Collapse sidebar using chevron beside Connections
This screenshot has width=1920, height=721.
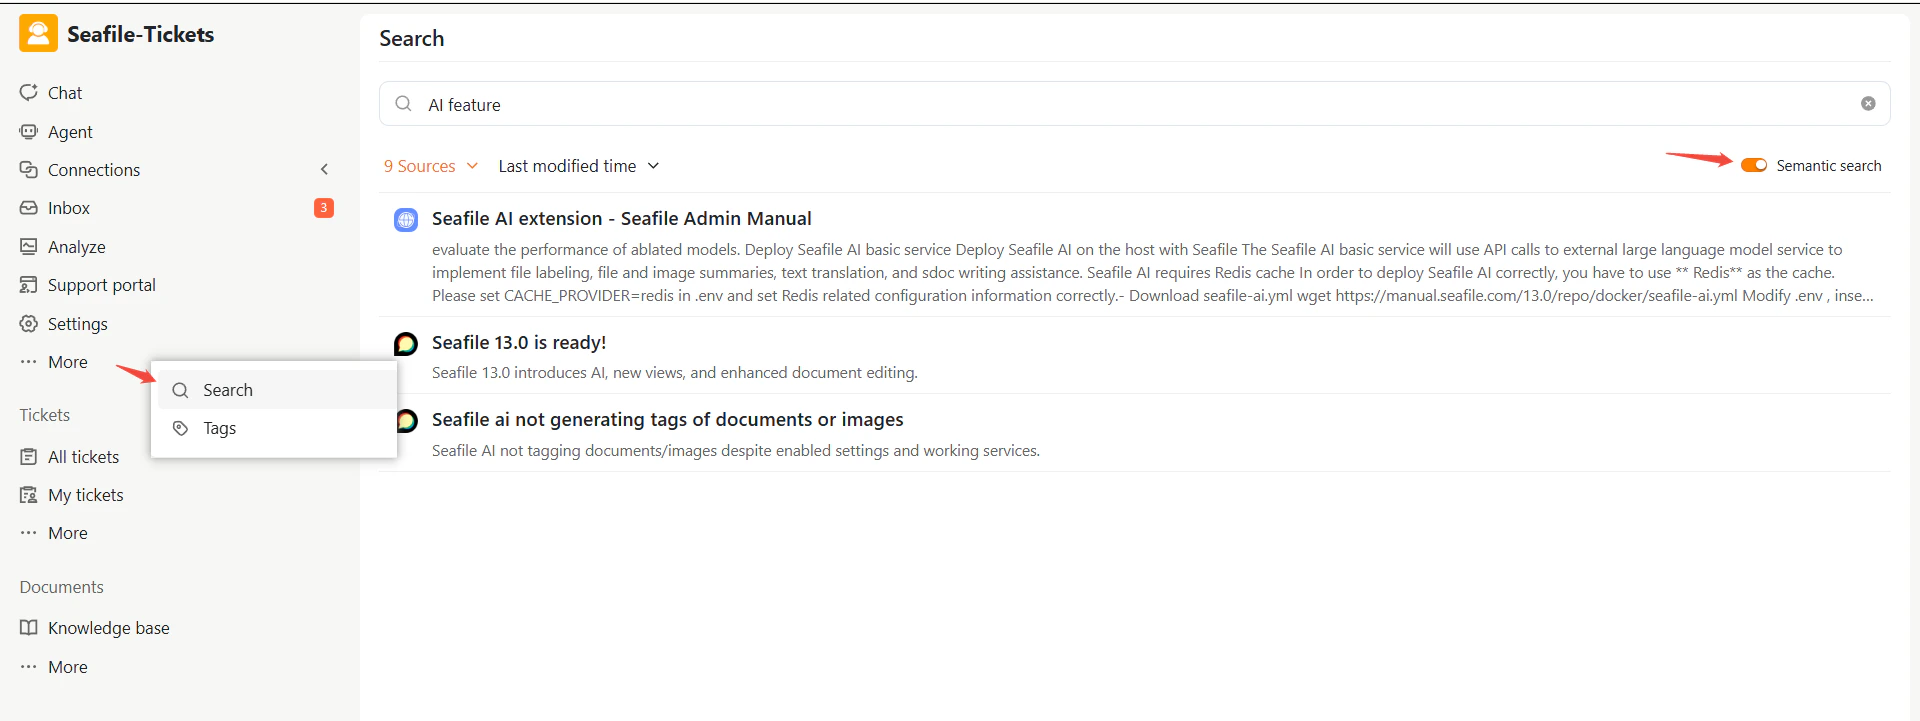(324, 169)
